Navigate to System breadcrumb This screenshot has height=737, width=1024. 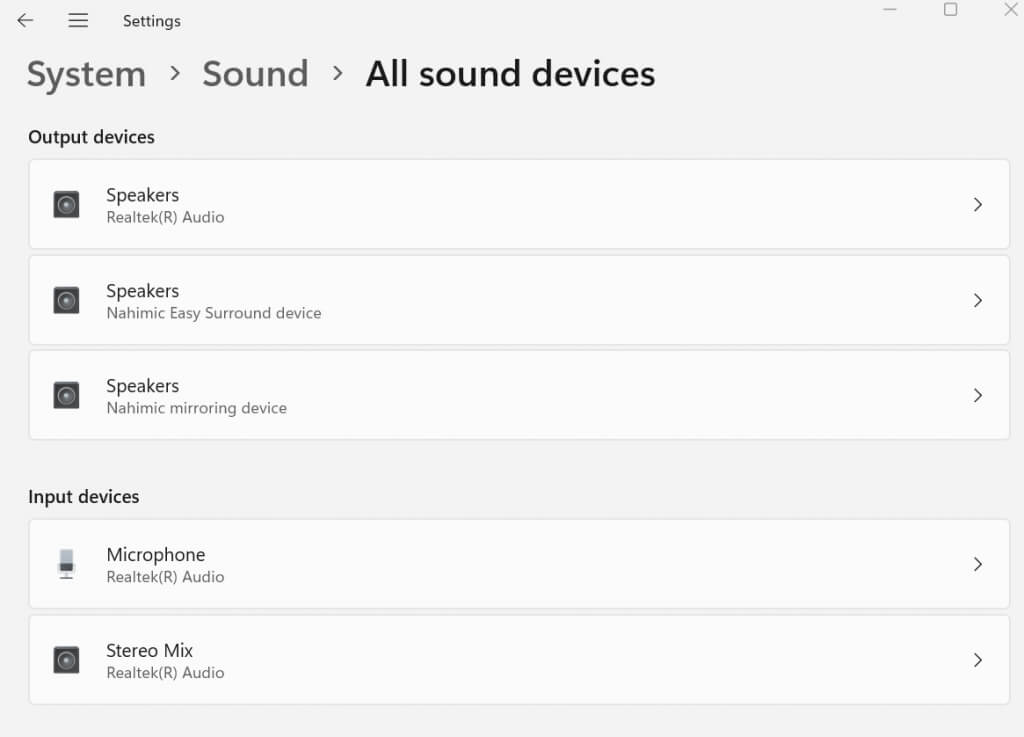86,74
